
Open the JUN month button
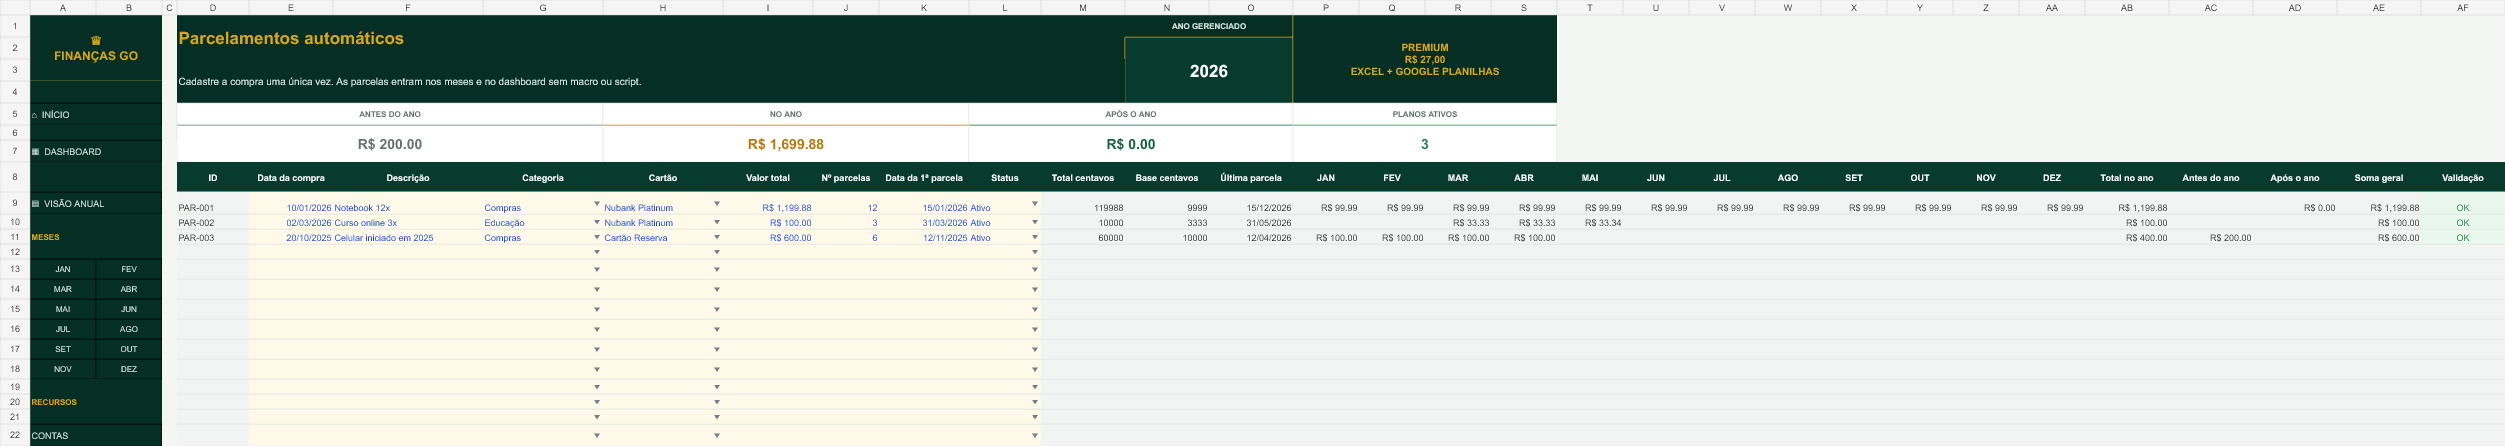129,309
